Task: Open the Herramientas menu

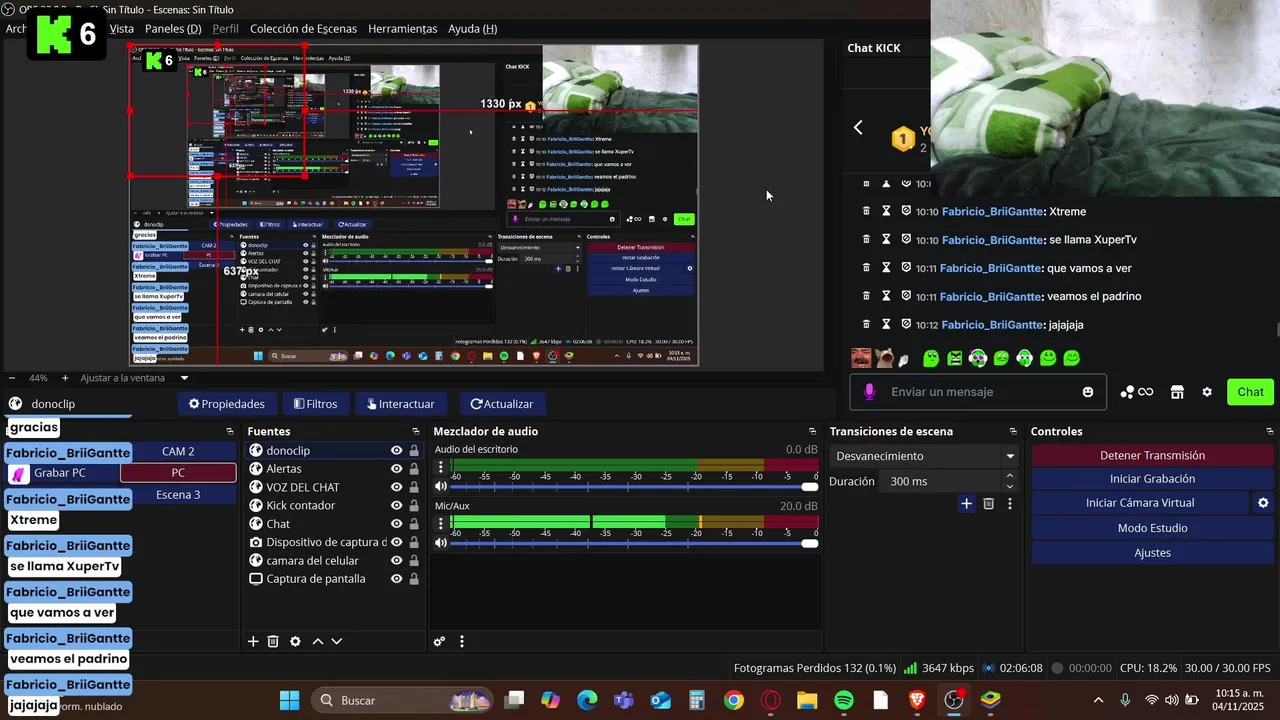Action: [403, 29]
